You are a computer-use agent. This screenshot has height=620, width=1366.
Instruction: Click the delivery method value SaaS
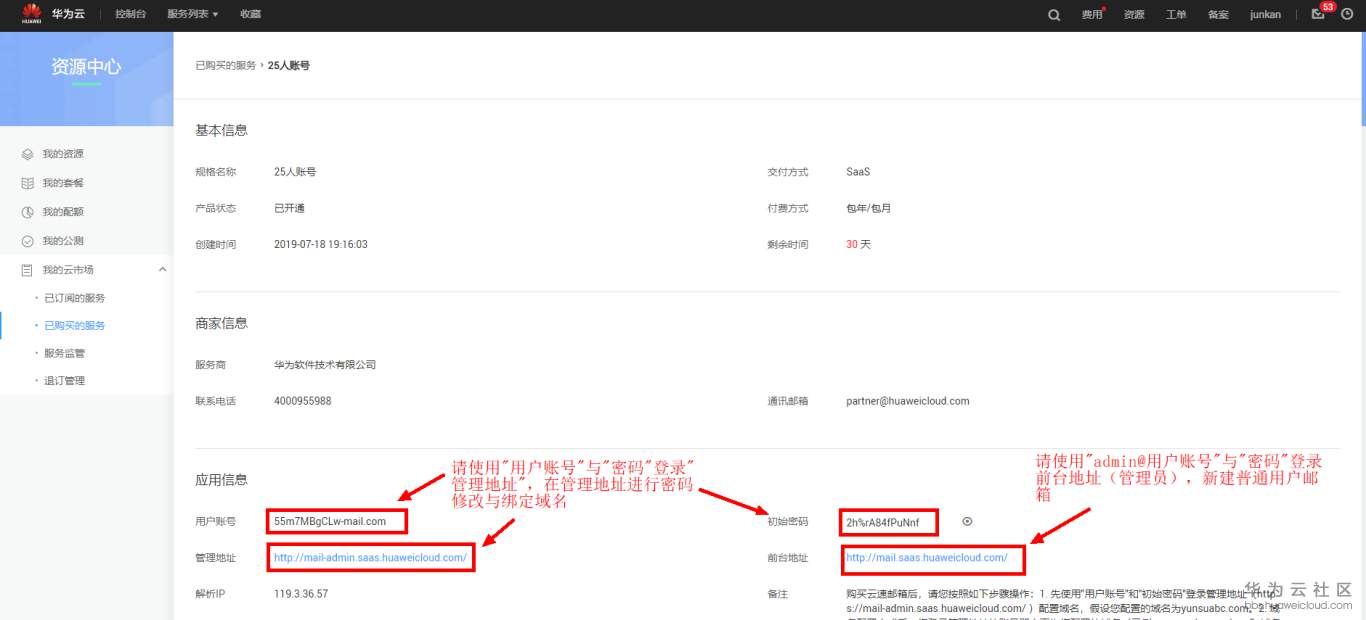(858, 172)
